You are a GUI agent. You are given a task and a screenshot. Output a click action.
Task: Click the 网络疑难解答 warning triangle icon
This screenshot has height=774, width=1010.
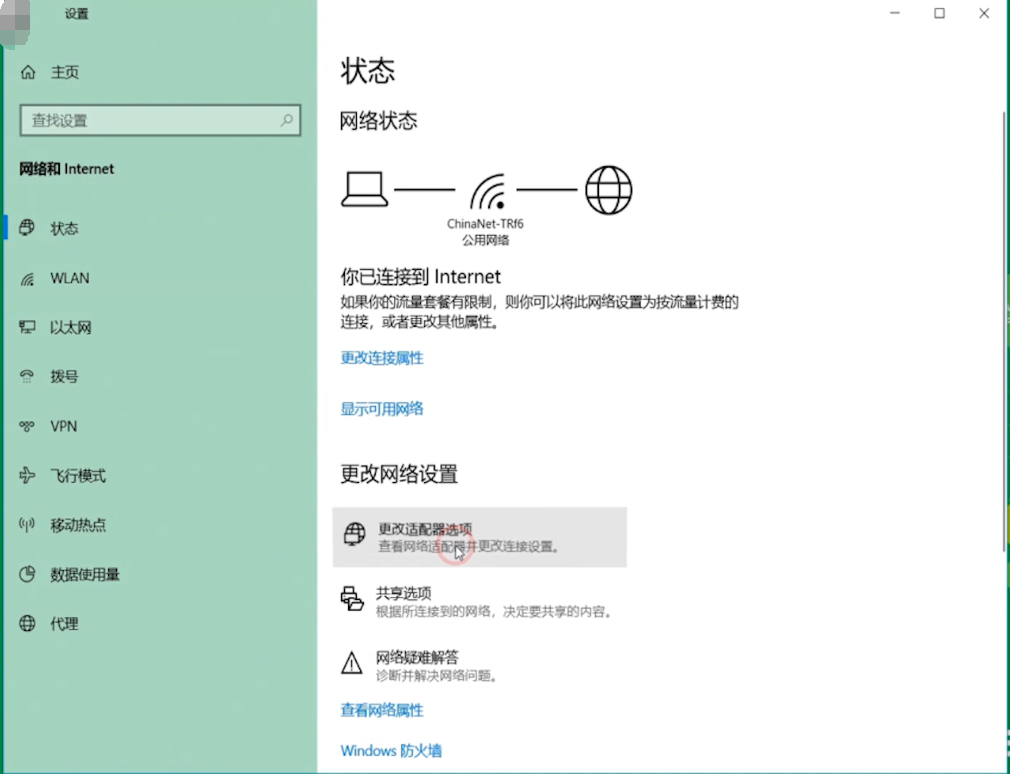coord(354,662)
